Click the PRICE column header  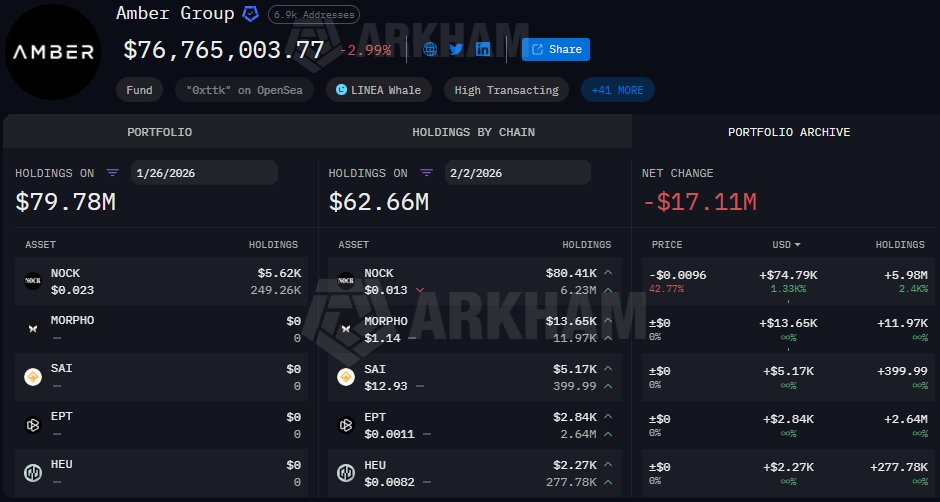(667, 245)
